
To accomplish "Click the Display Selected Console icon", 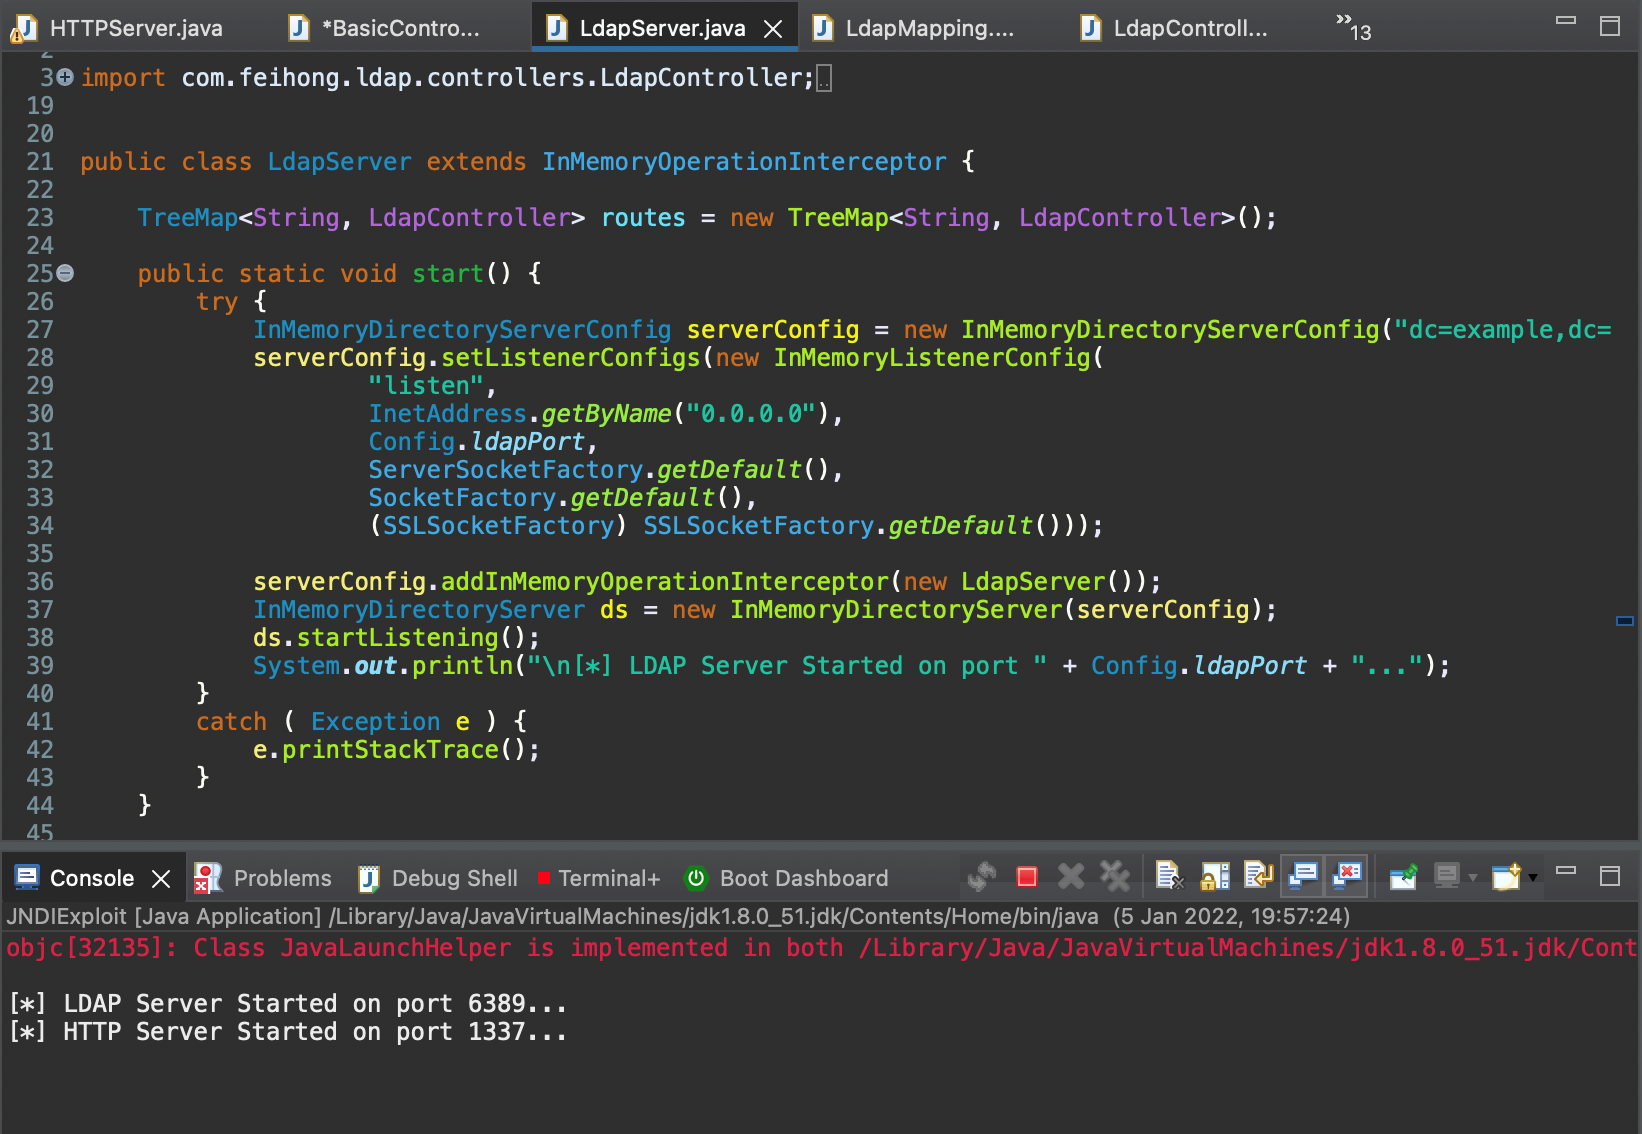I will [1447, 877].
